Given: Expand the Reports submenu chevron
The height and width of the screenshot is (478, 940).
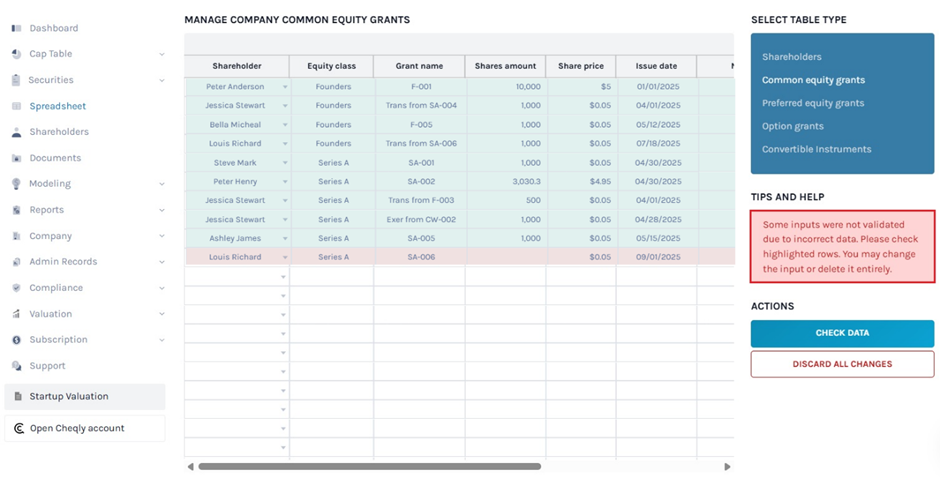Looking at the screenshot, I should 162,210.
